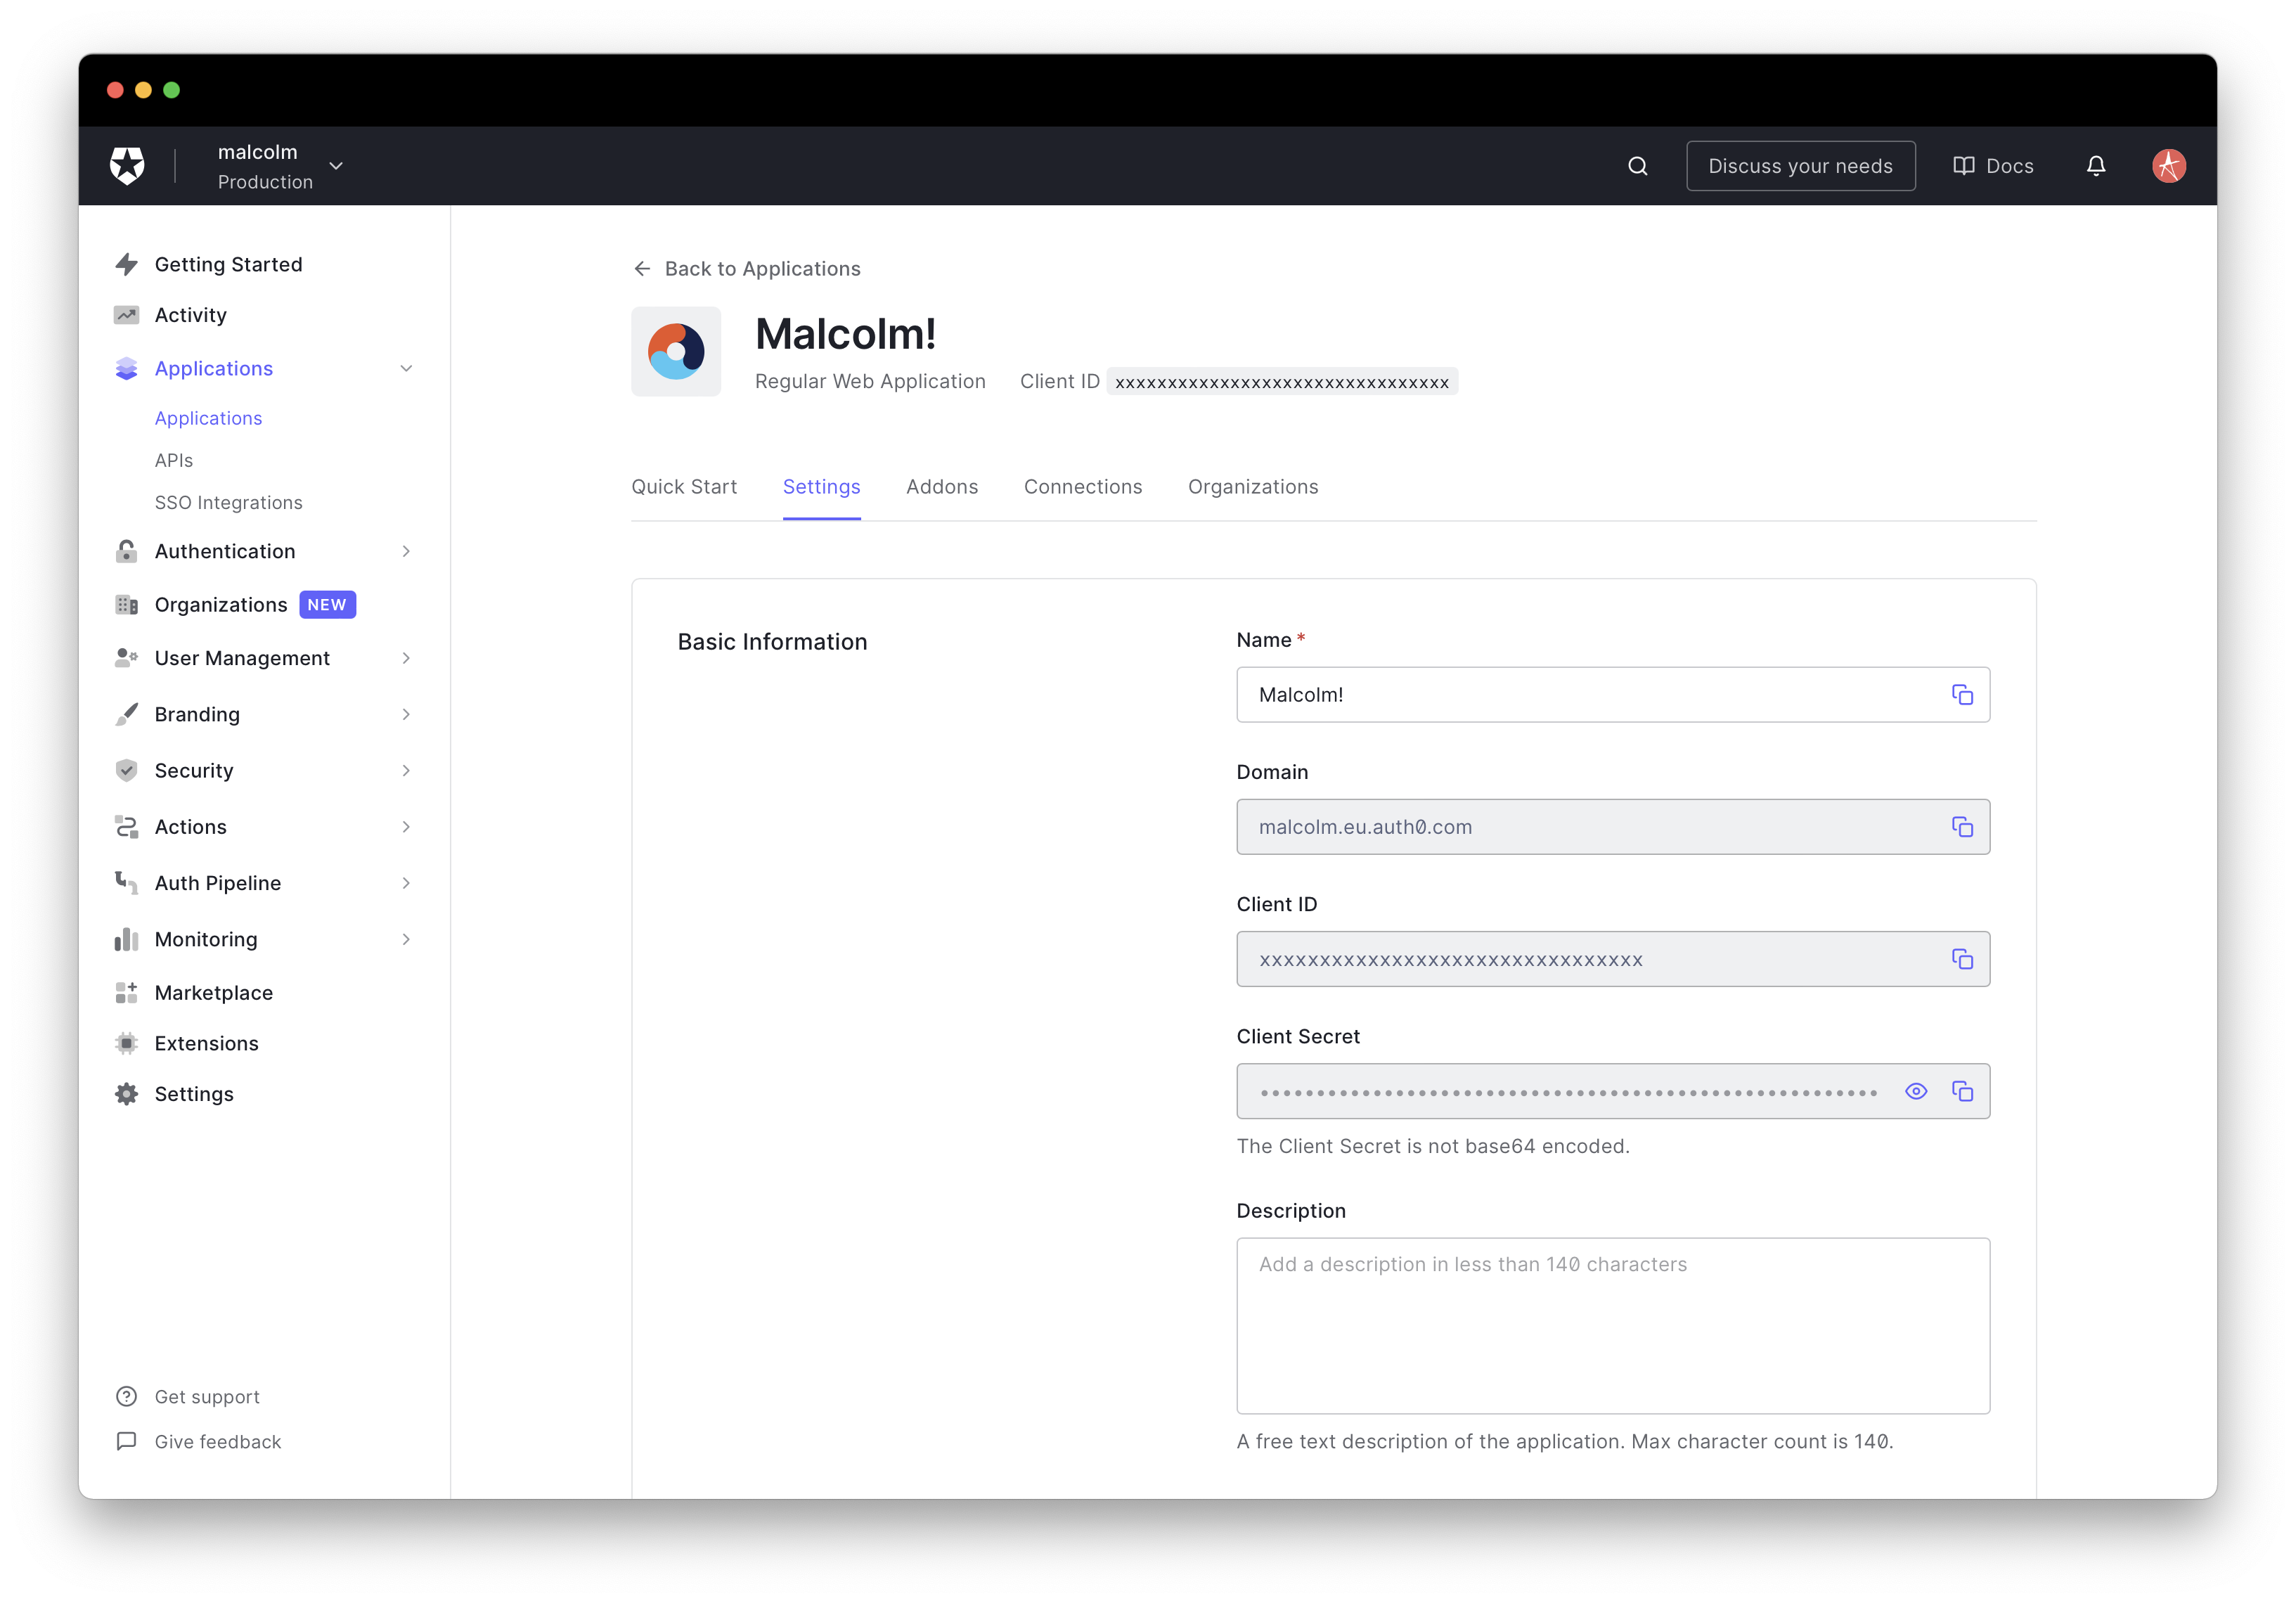The image size is (2296, 1603).
Task: Click the yellow macOS minimize button
Action: (x=143, y=90)
